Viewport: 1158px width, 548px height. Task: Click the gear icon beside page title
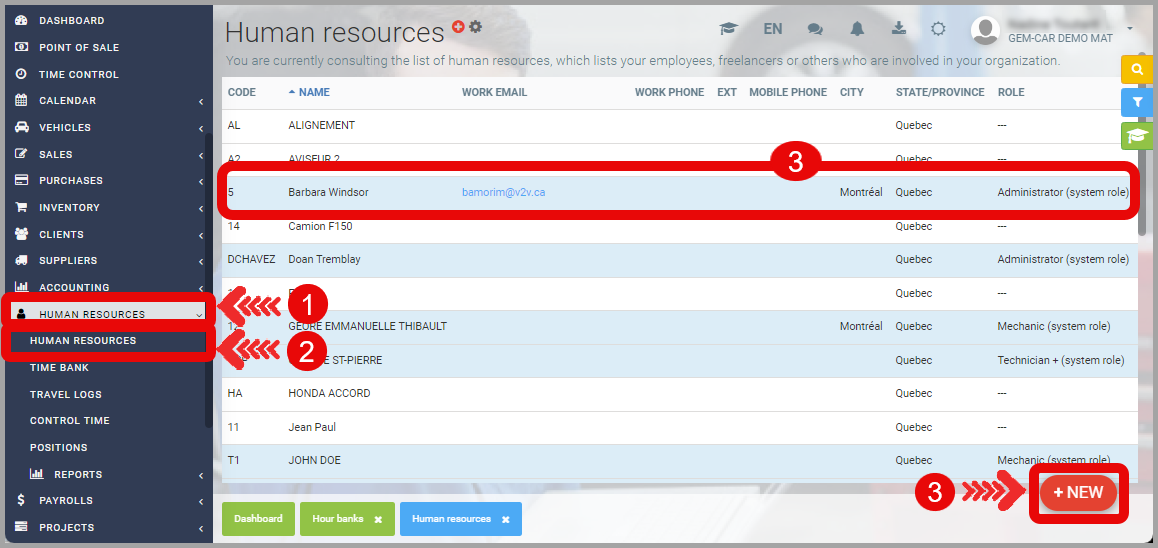pyautogui.click(x=475, y=27)
